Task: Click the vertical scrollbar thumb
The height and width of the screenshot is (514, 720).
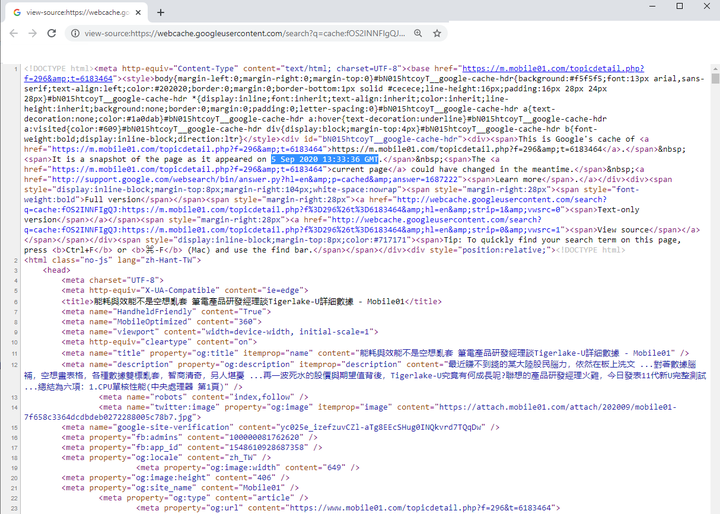Action: pyautogui.click(x=715, y=79)
